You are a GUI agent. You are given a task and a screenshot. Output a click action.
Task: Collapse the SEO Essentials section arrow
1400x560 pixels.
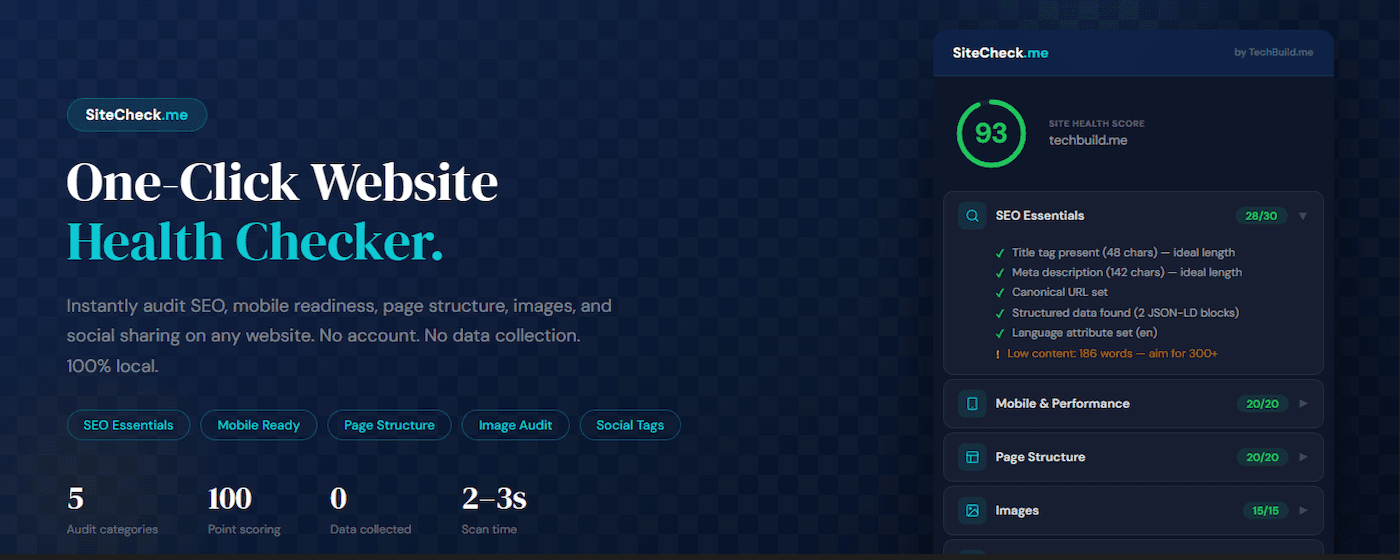pyautogui.click(x=1303, y=216)
